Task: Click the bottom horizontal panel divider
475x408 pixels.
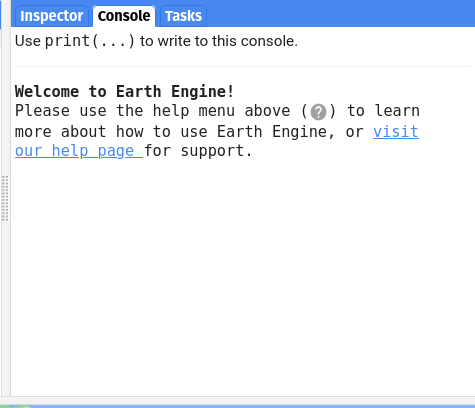Action: 237,401
